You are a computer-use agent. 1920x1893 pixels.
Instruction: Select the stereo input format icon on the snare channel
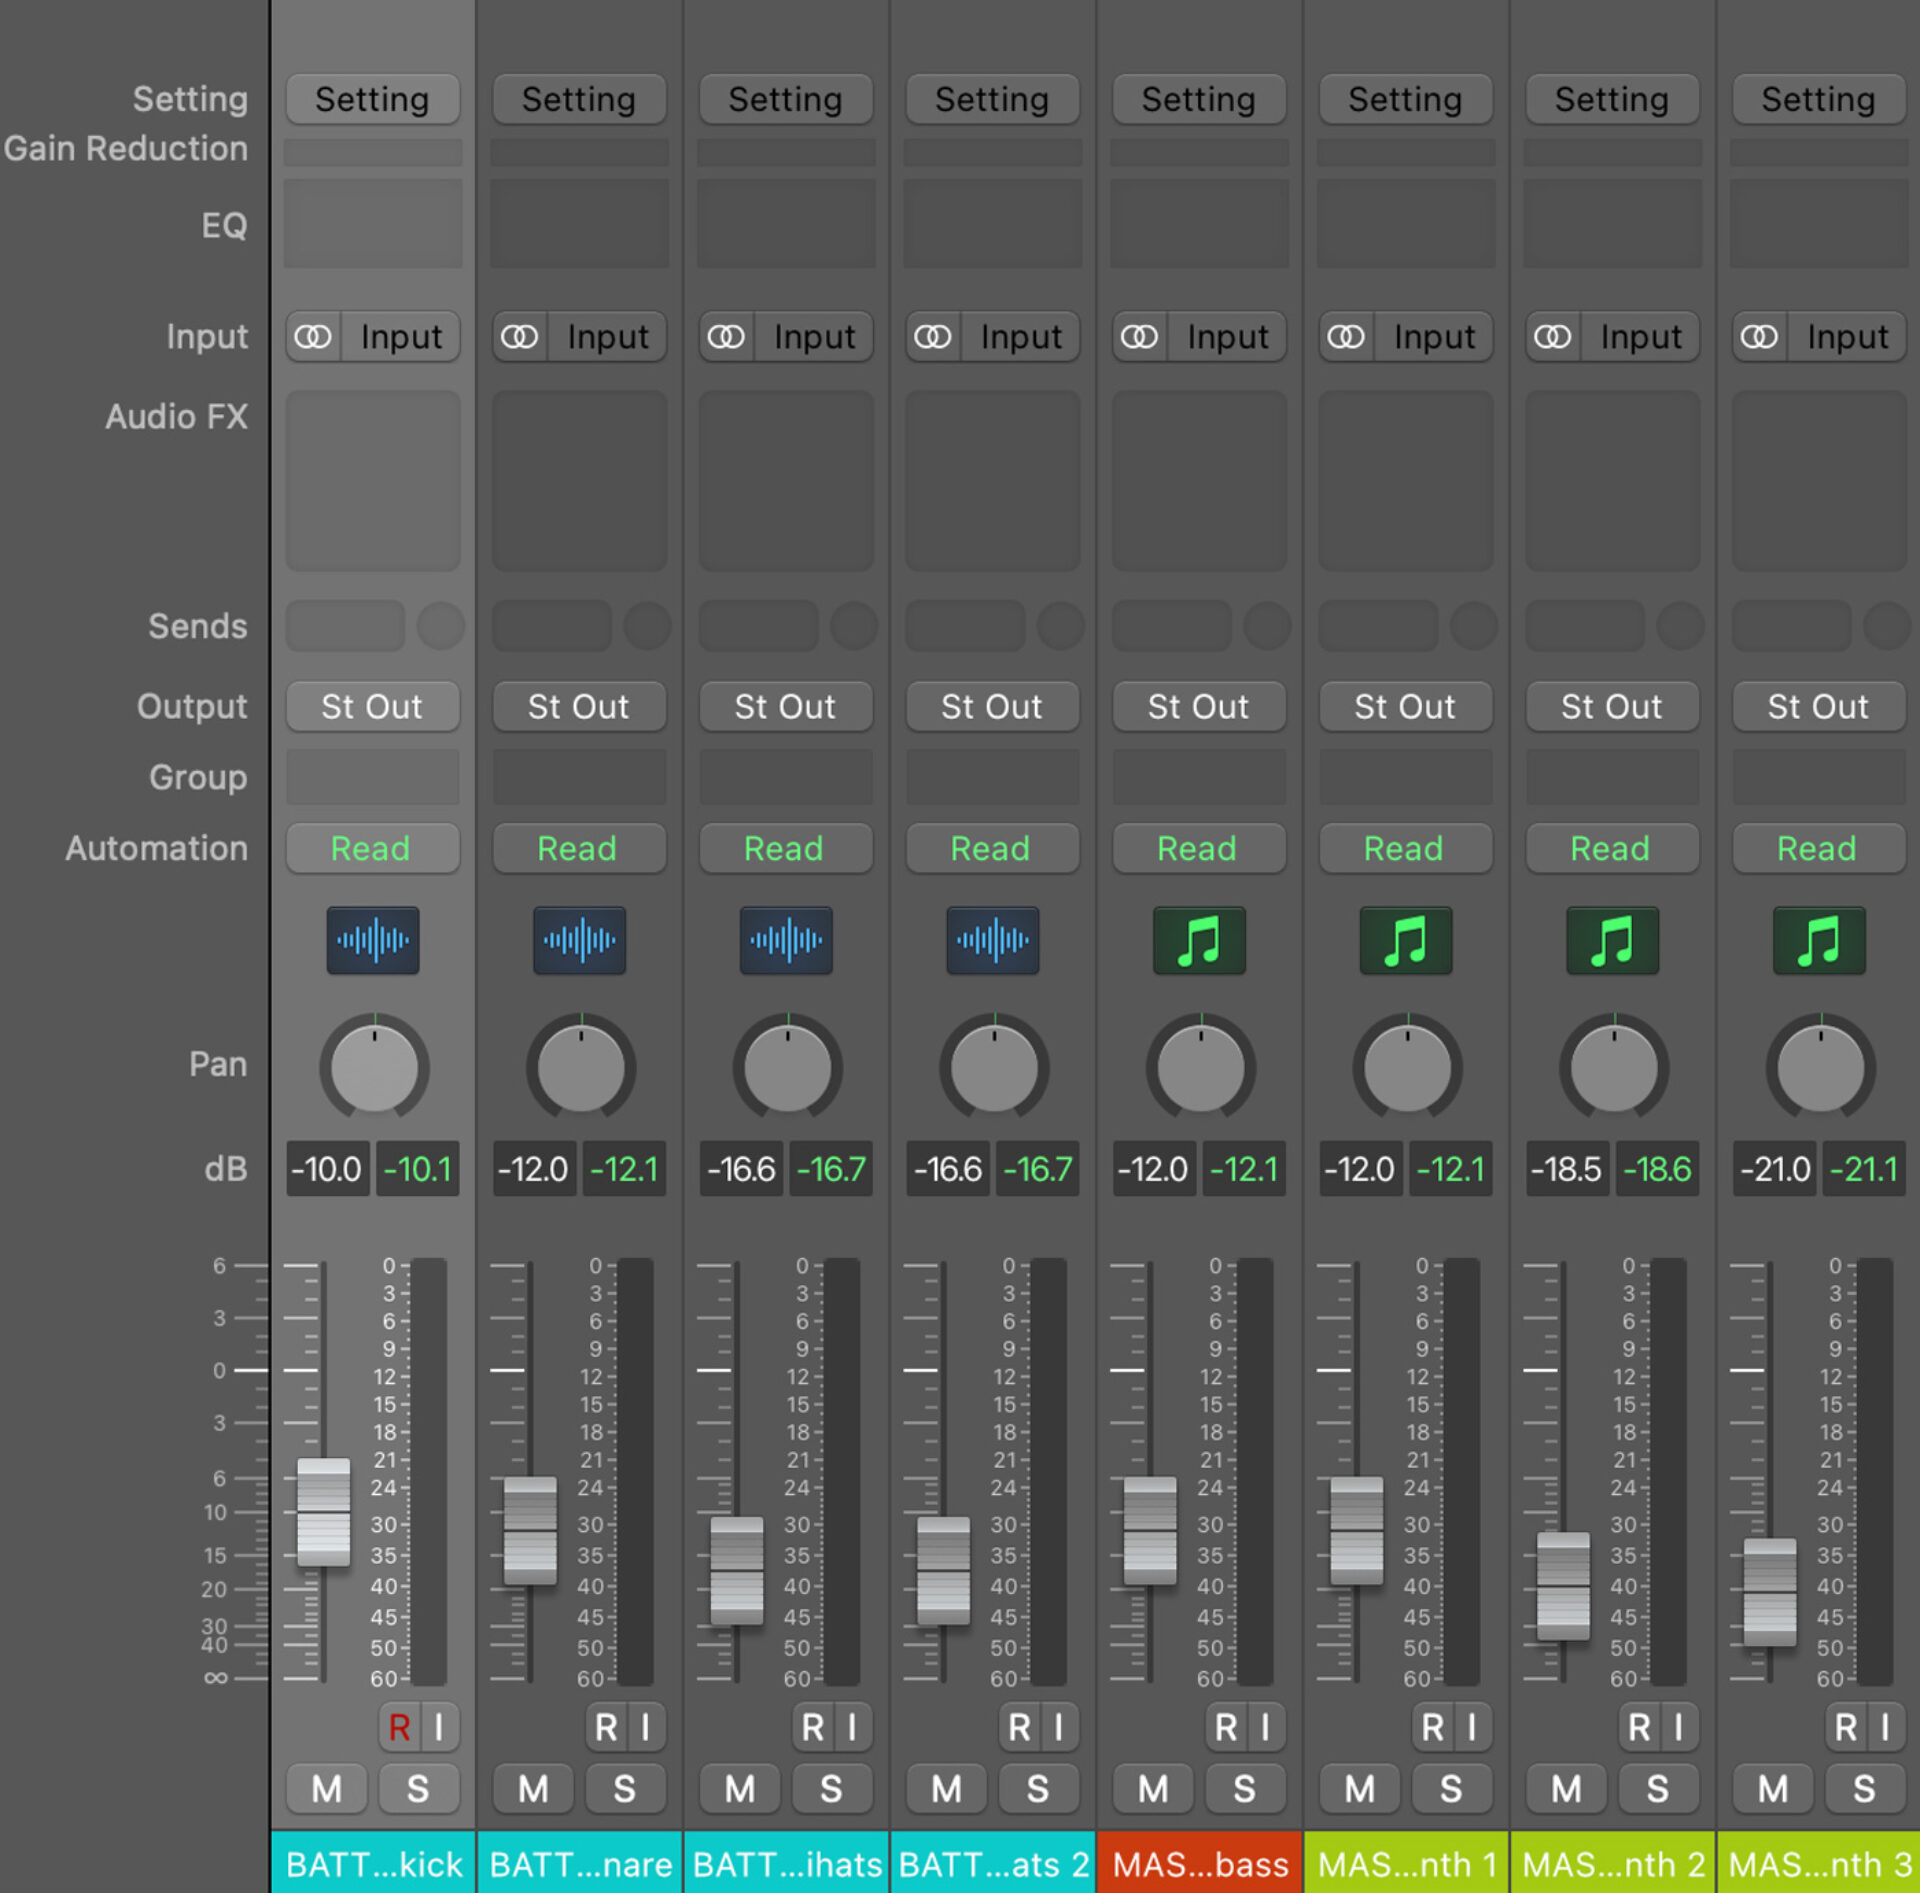[520, 337]
